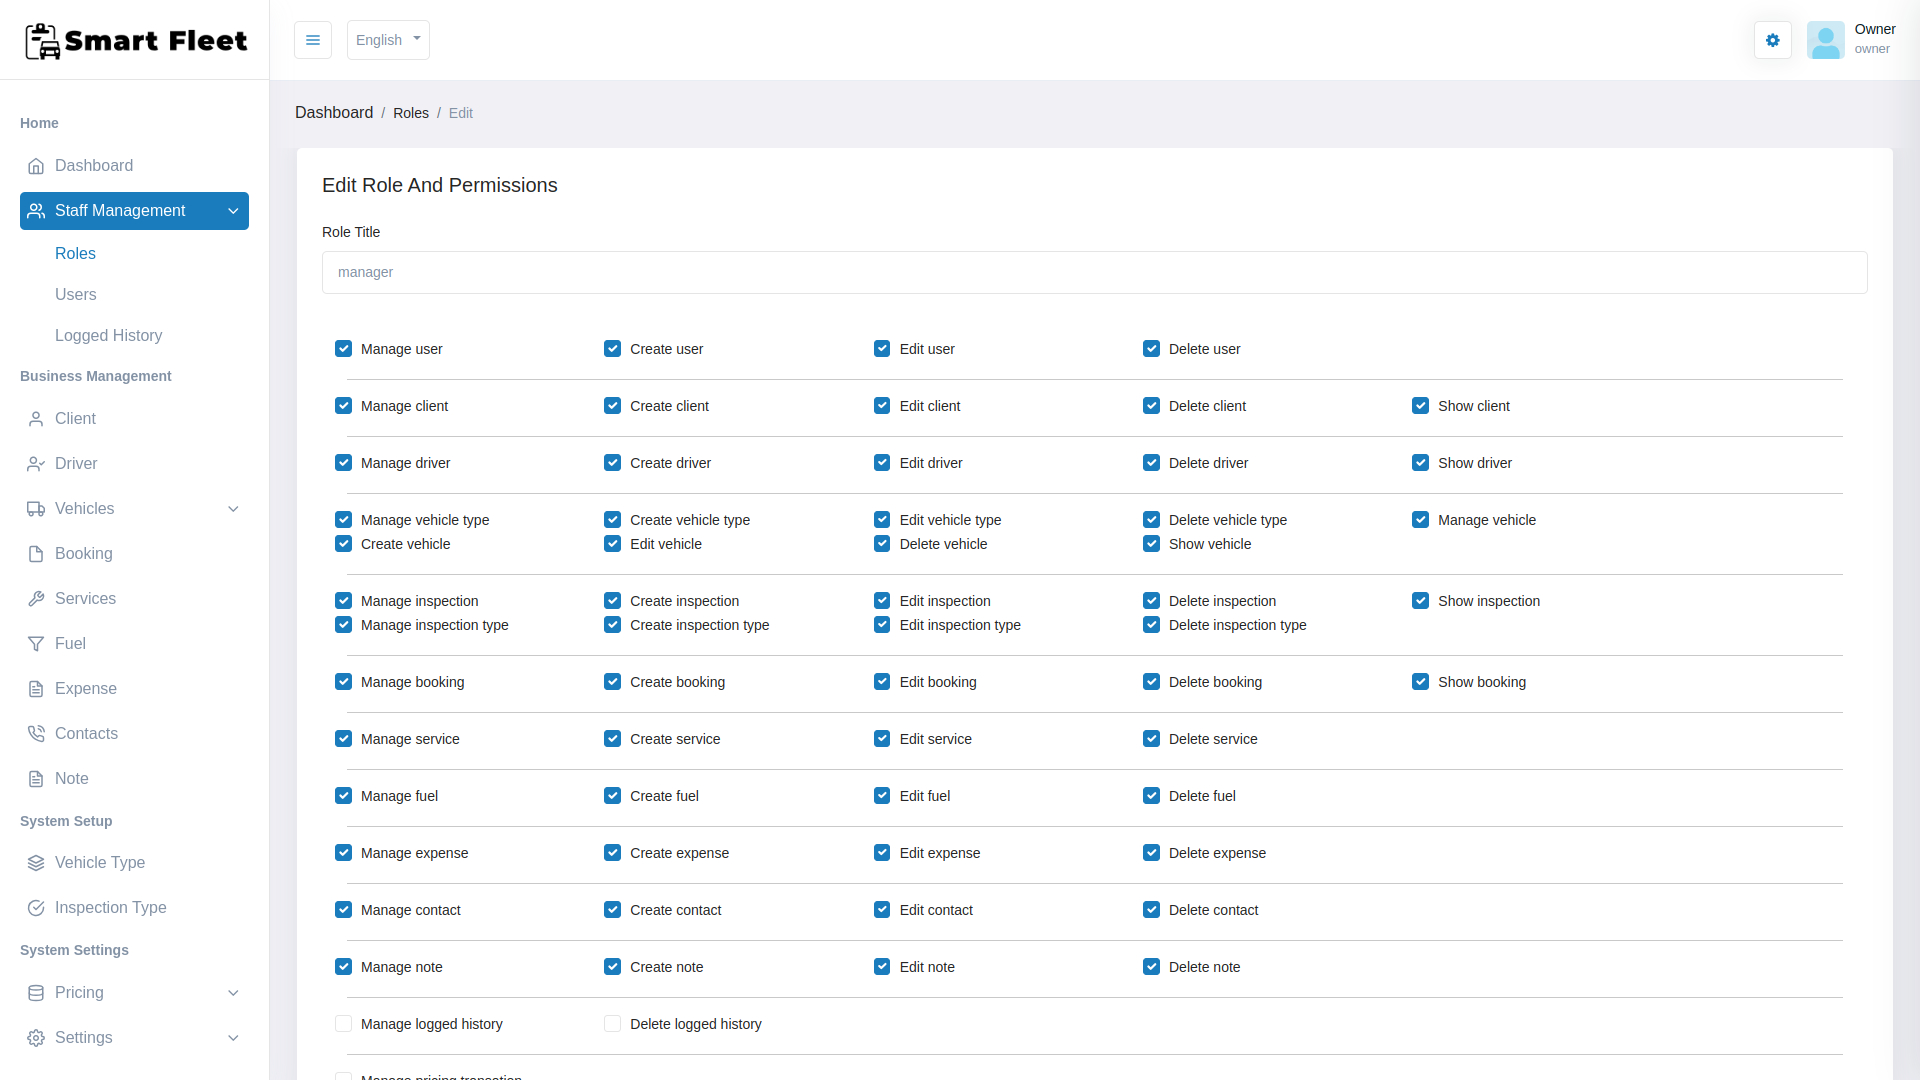Viewport: 1920px width, 1080px height.
Task: Click the Inspection Type check-circle icon
Action: click(x=36, y=908)
